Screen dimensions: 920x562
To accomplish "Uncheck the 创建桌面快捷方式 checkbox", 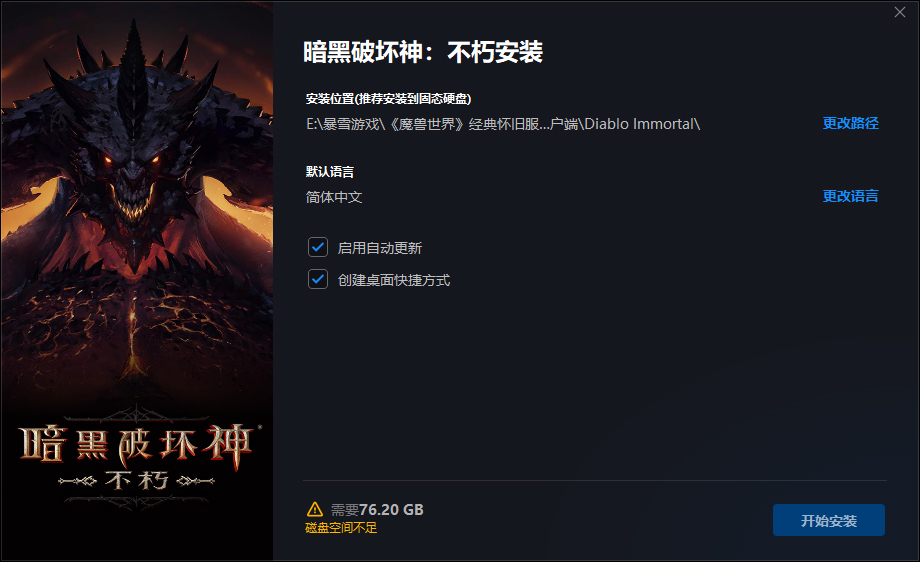I will (x=318, y=279).
